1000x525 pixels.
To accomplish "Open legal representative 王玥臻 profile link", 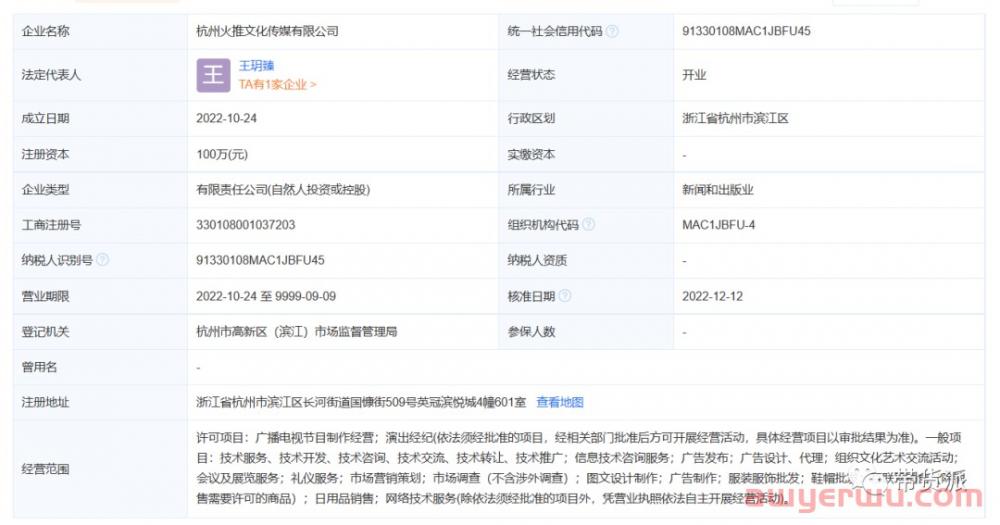I will point(256,66).
